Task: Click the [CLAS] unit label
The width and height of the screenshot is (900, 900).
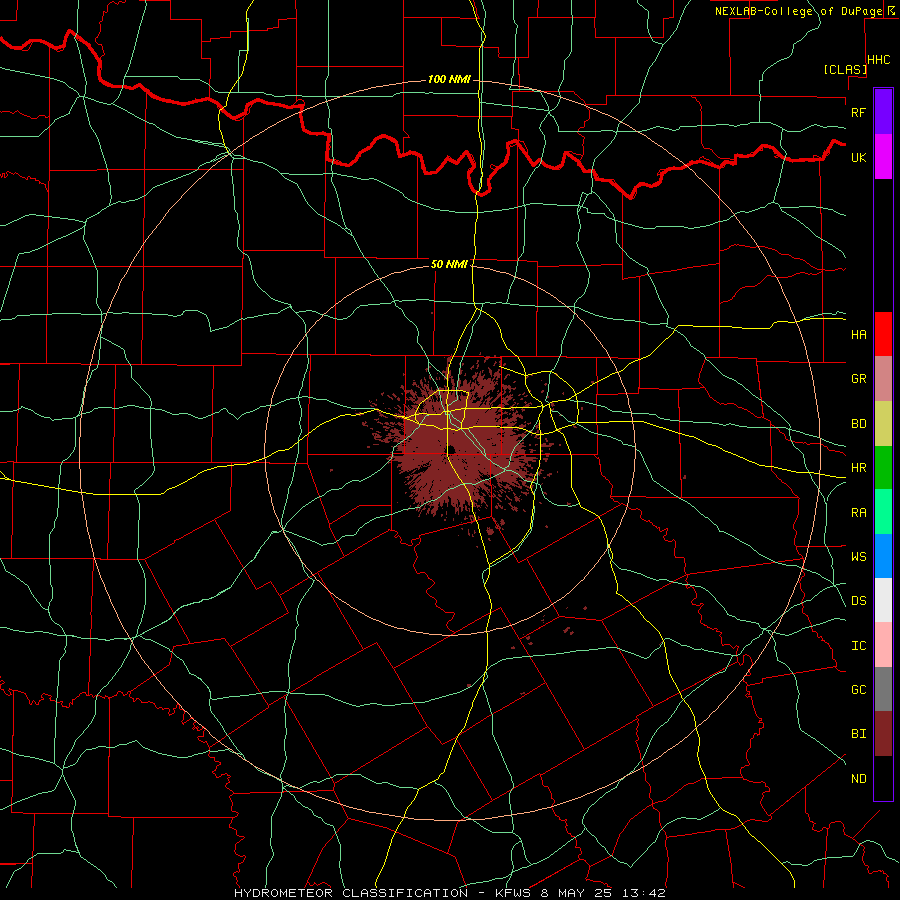Action: [845, 69]
